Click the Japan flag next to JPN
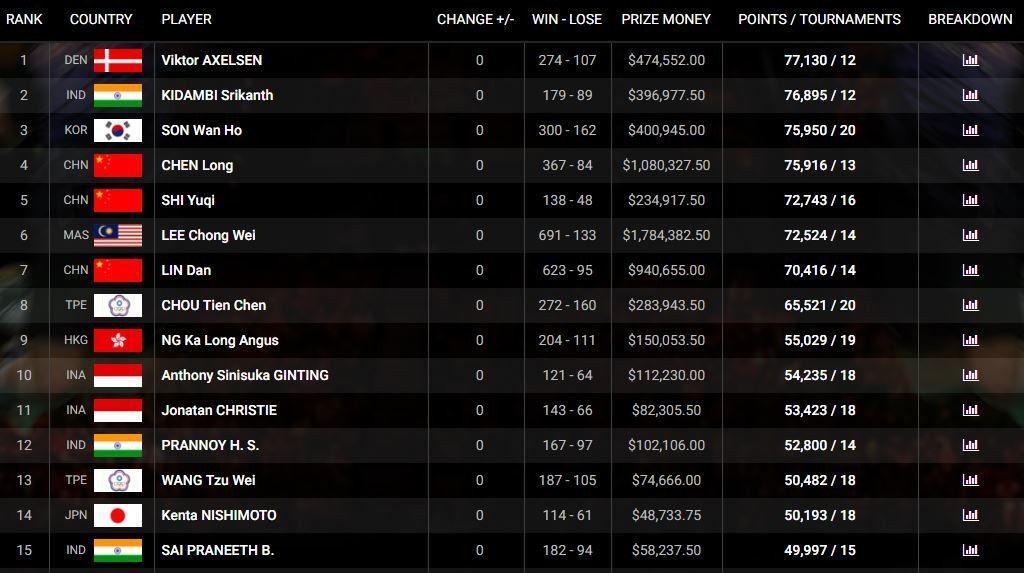1024x573 pixels. coord(118,516)
